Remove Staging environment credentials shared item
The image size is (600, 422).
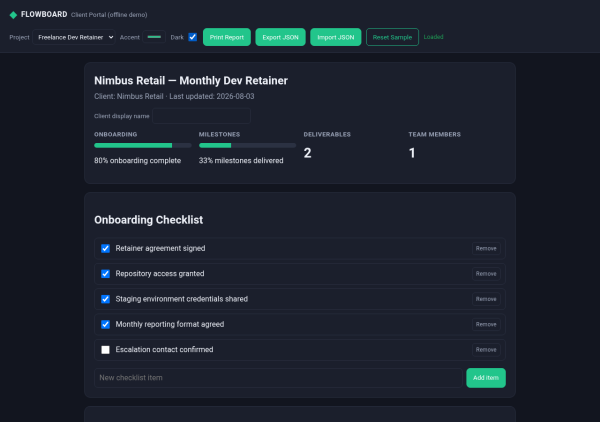[x=486, y=299]
